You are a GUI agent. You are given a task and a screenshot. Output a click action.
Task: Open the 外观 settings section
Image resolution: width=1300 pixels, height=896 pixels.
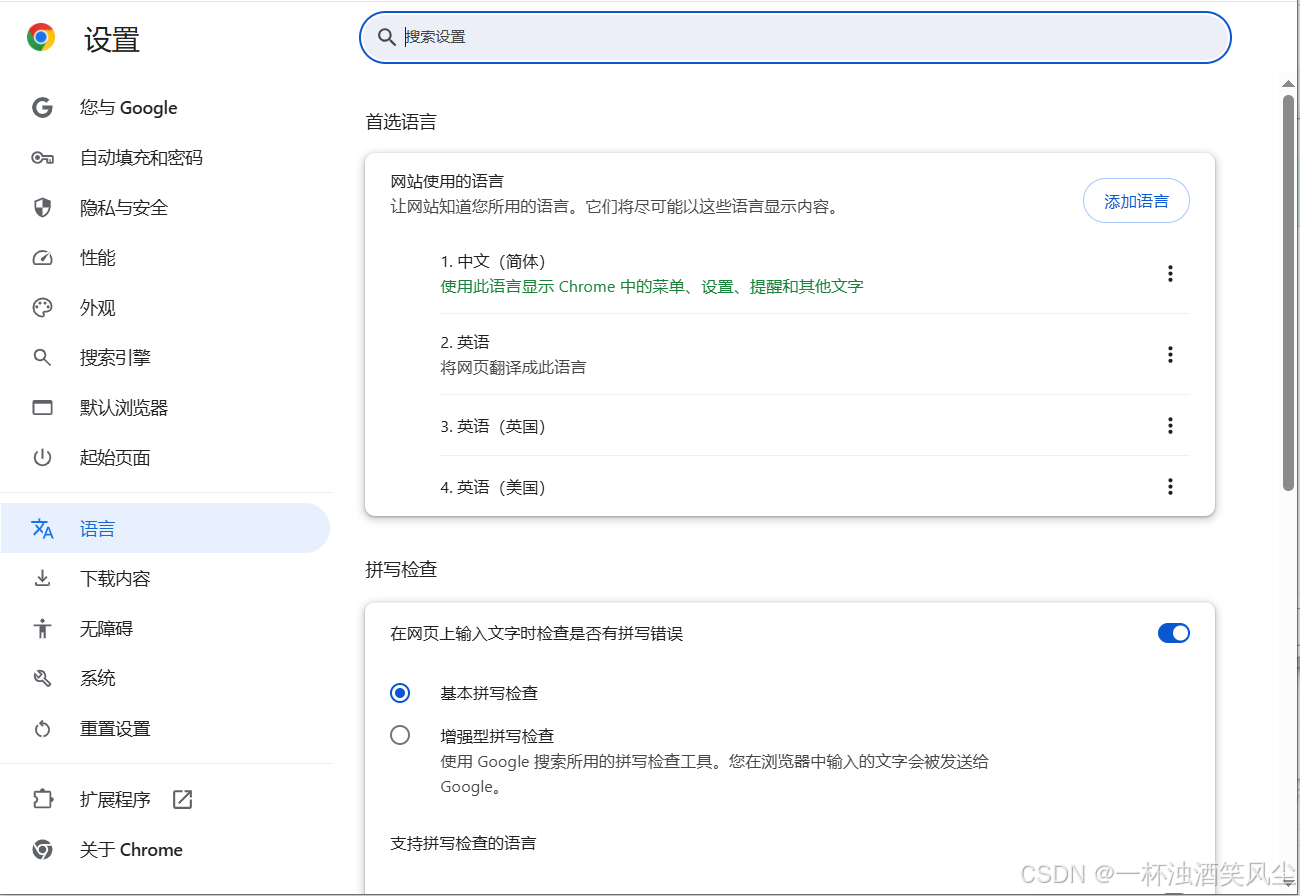(x=165, y=308)
